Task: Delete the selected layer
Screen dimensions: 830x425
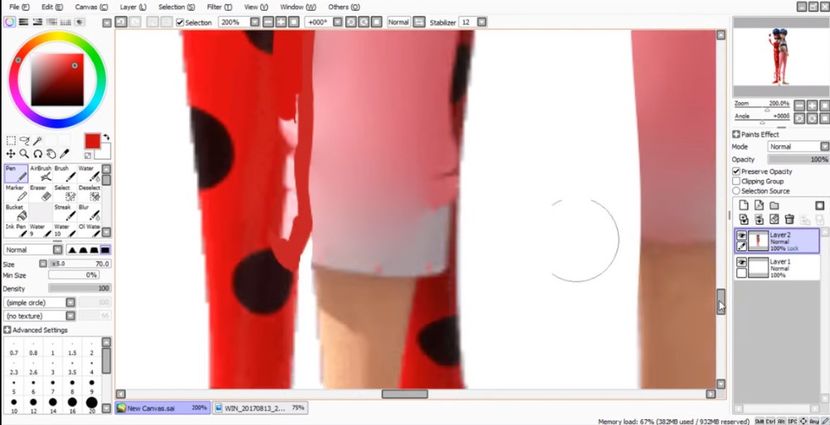Action: 789,219
